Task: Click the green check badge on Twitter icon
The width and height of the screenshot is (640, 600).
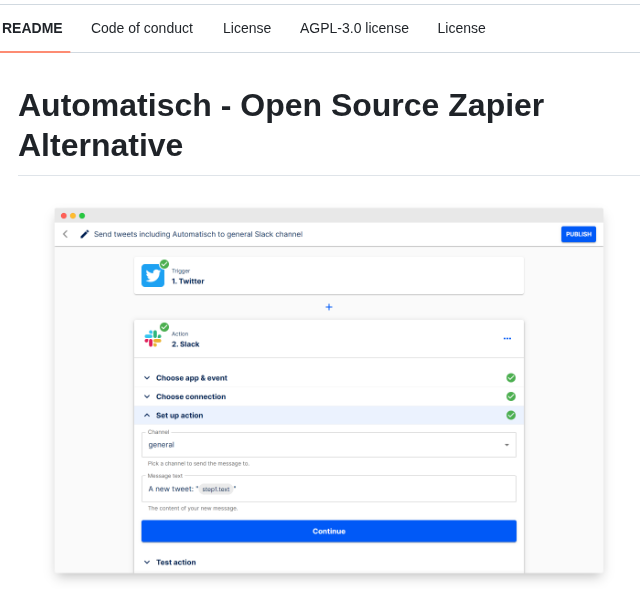Action: pos(164,264)
